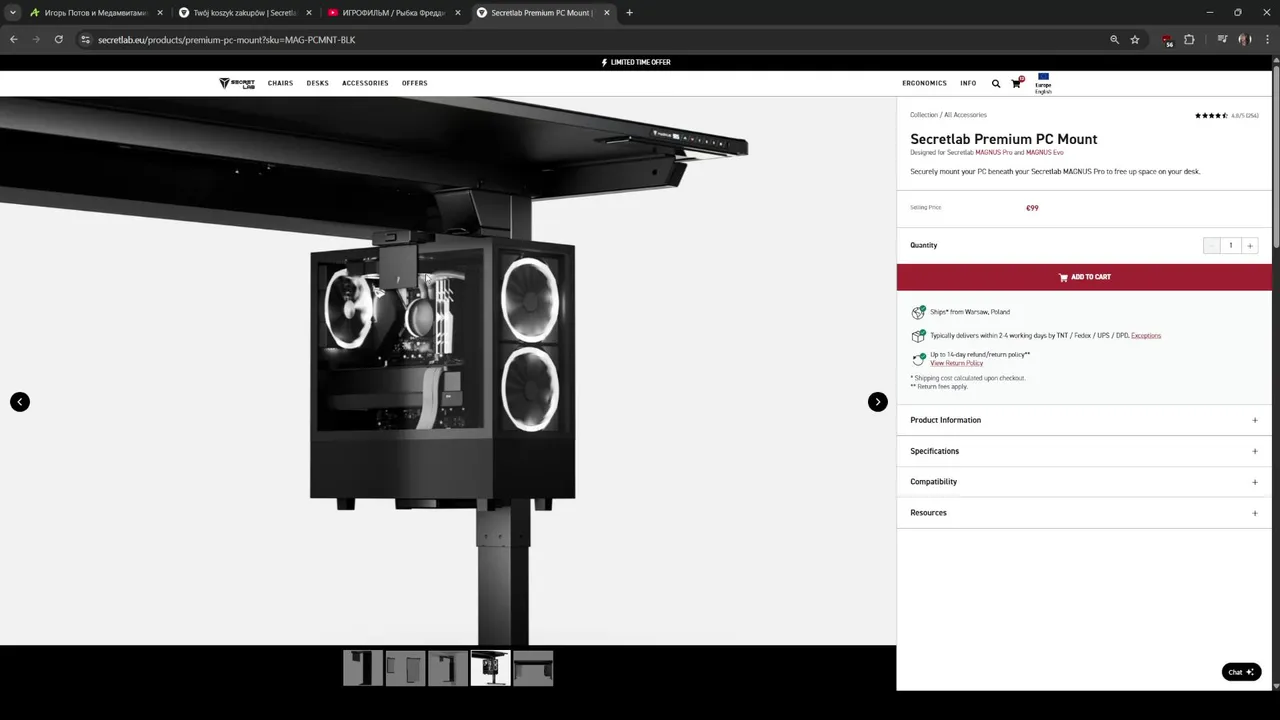This screenshot has width=1280, height=720.
Task: Open the INFO menu
Action: click(968, 83)
